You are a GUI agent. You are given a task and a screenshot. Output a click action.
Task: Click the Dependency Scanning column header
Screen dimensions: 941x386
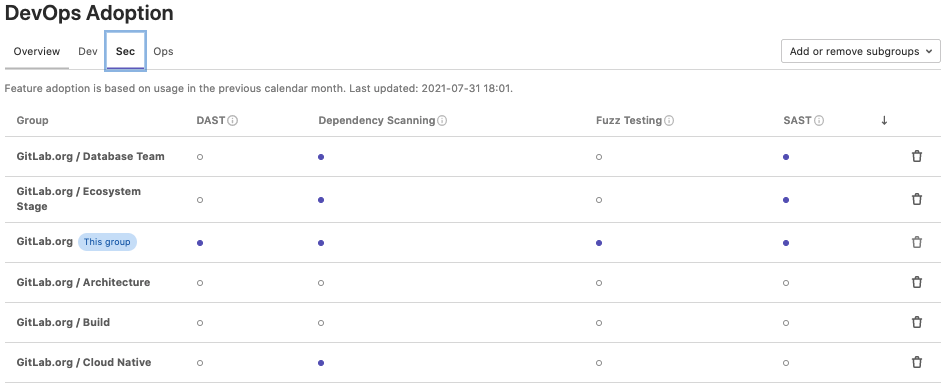click(x=377, y=120)
